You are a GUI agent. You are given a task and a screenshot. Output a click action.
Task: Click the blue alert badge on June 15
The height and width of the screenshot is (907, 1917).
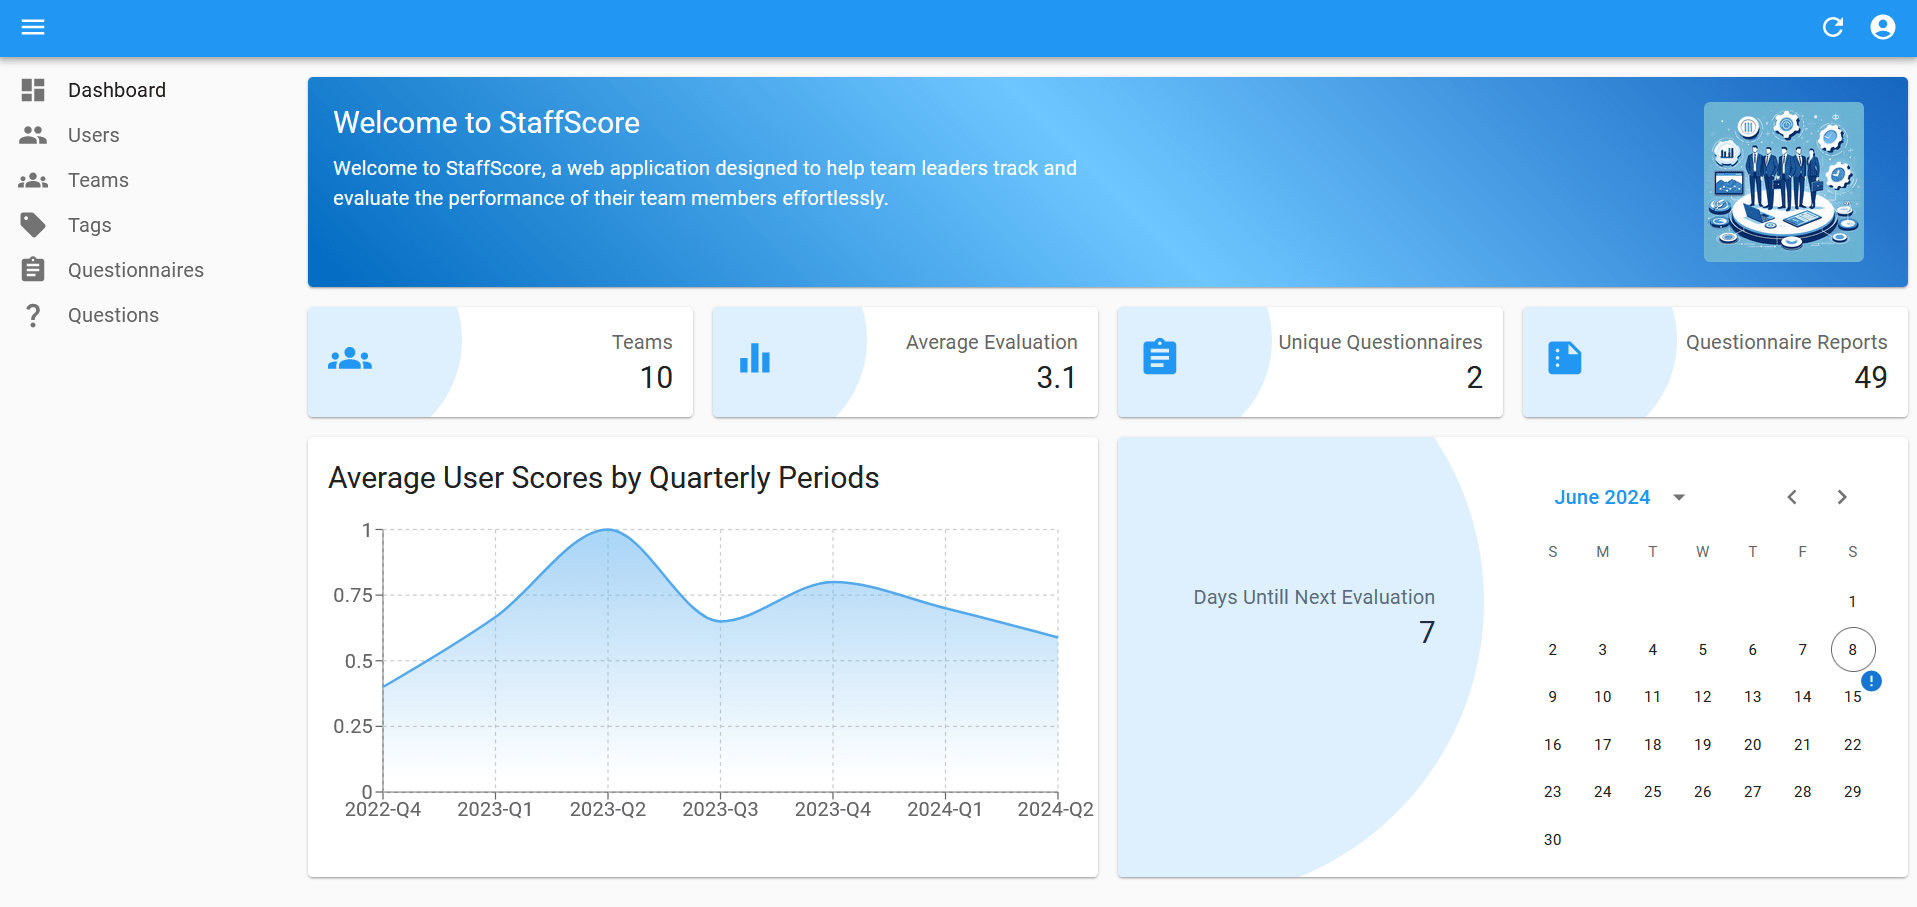1872,681
